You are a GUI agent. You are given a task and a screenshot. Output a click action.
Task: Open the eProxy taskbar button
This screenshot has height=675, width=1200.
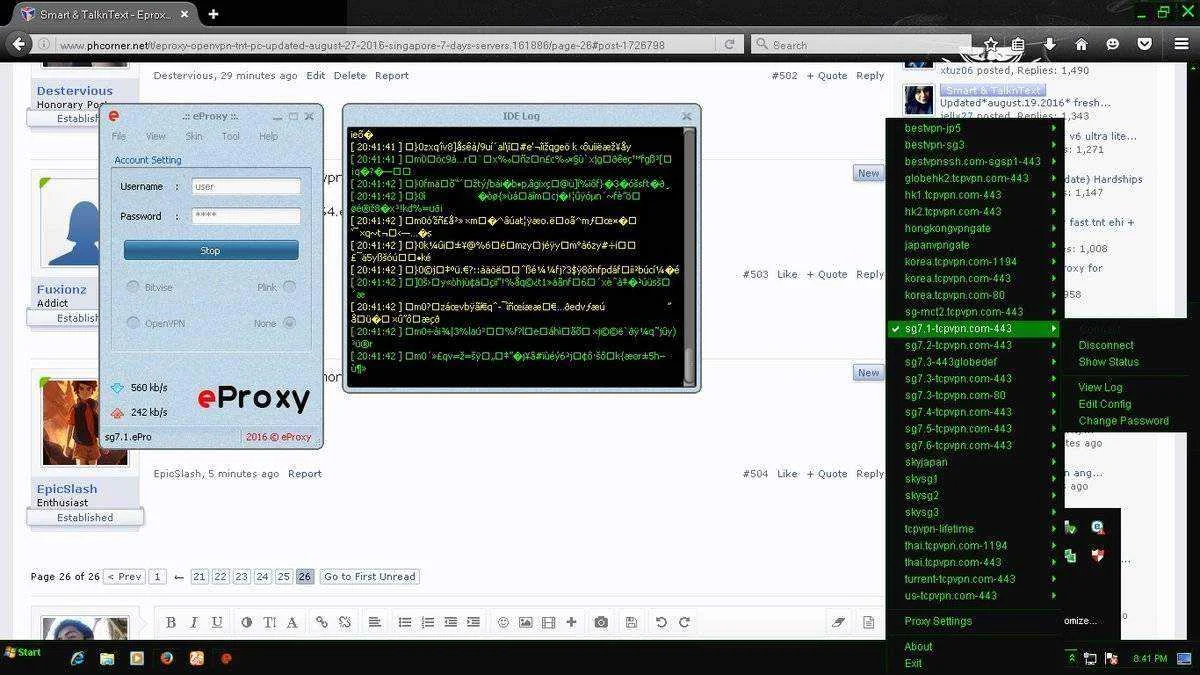tap(227, 658)
